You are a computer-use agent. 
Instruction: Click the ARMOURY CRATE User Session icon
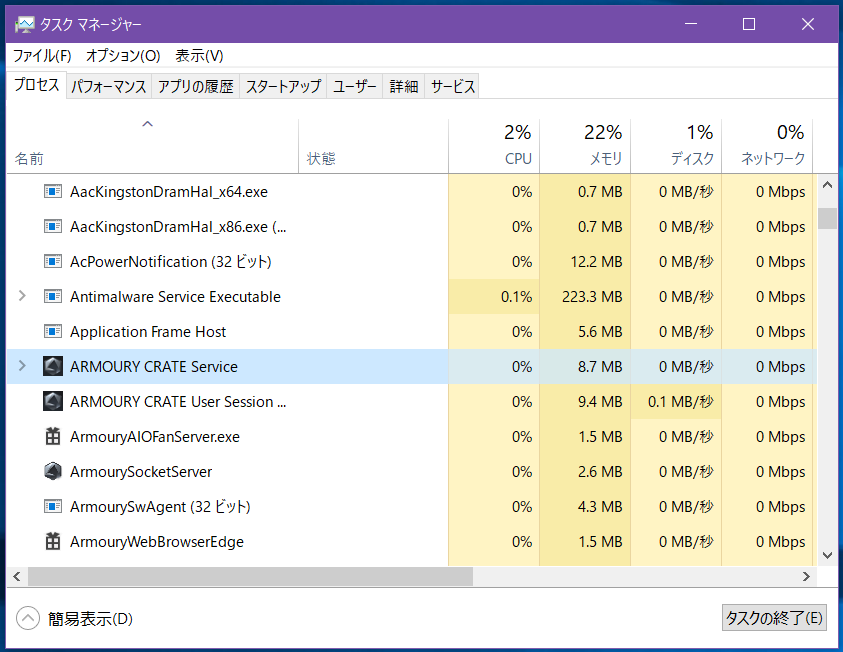pos(53,402)
